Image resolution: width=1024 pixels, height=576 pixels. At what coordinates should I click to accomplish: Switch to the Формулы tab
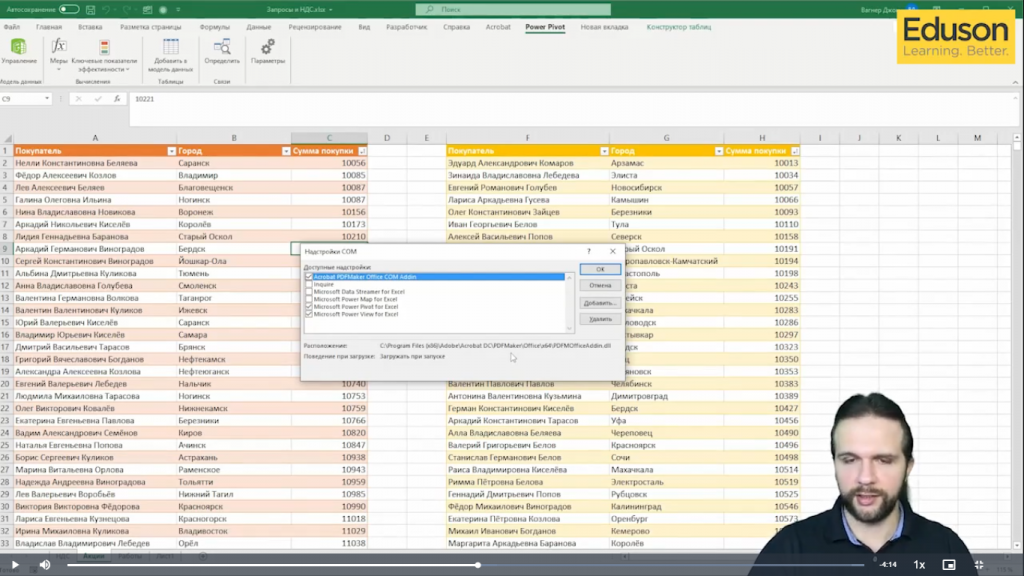click(215, 27)
